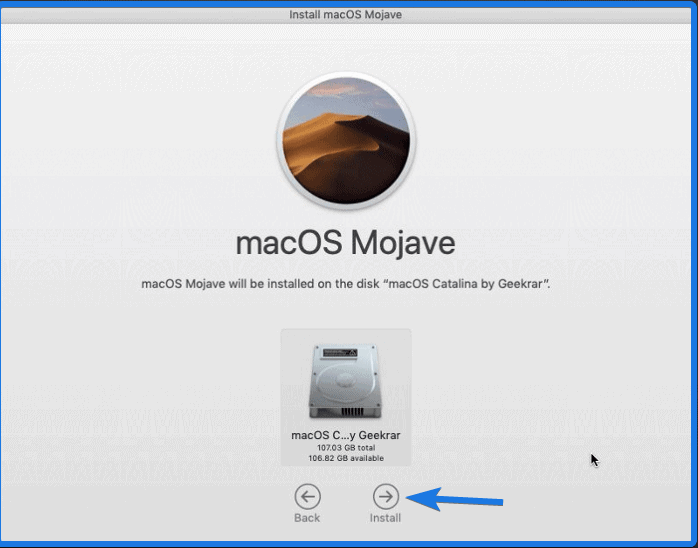
Task: Click the installation disk description sentence
Action: tap(346, 284)
